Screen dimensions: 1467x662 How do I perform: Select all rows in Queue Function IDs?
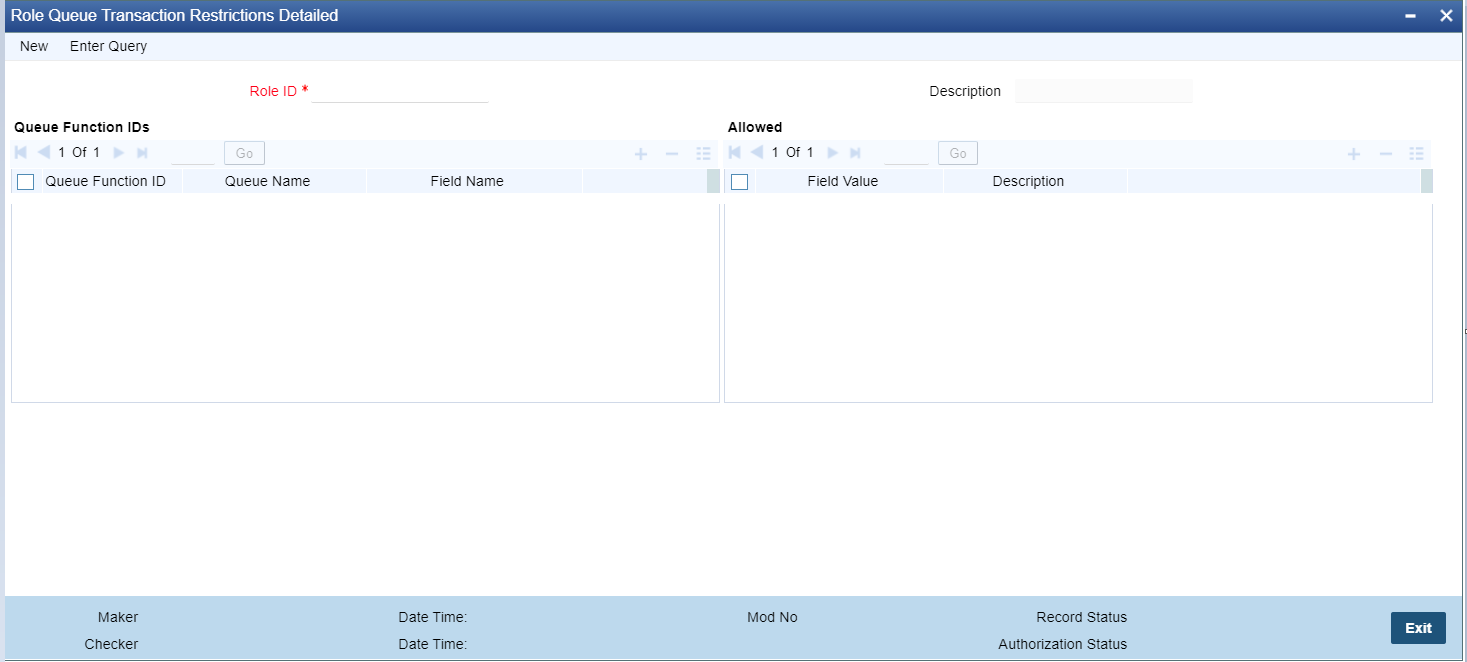[26, 182]
